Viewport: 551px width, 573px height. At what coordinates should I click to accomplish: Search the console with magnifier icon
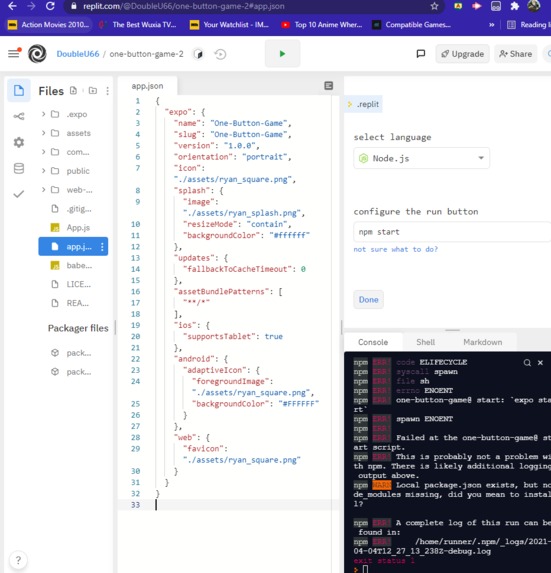pyautogui.click(x=527, y=363)
